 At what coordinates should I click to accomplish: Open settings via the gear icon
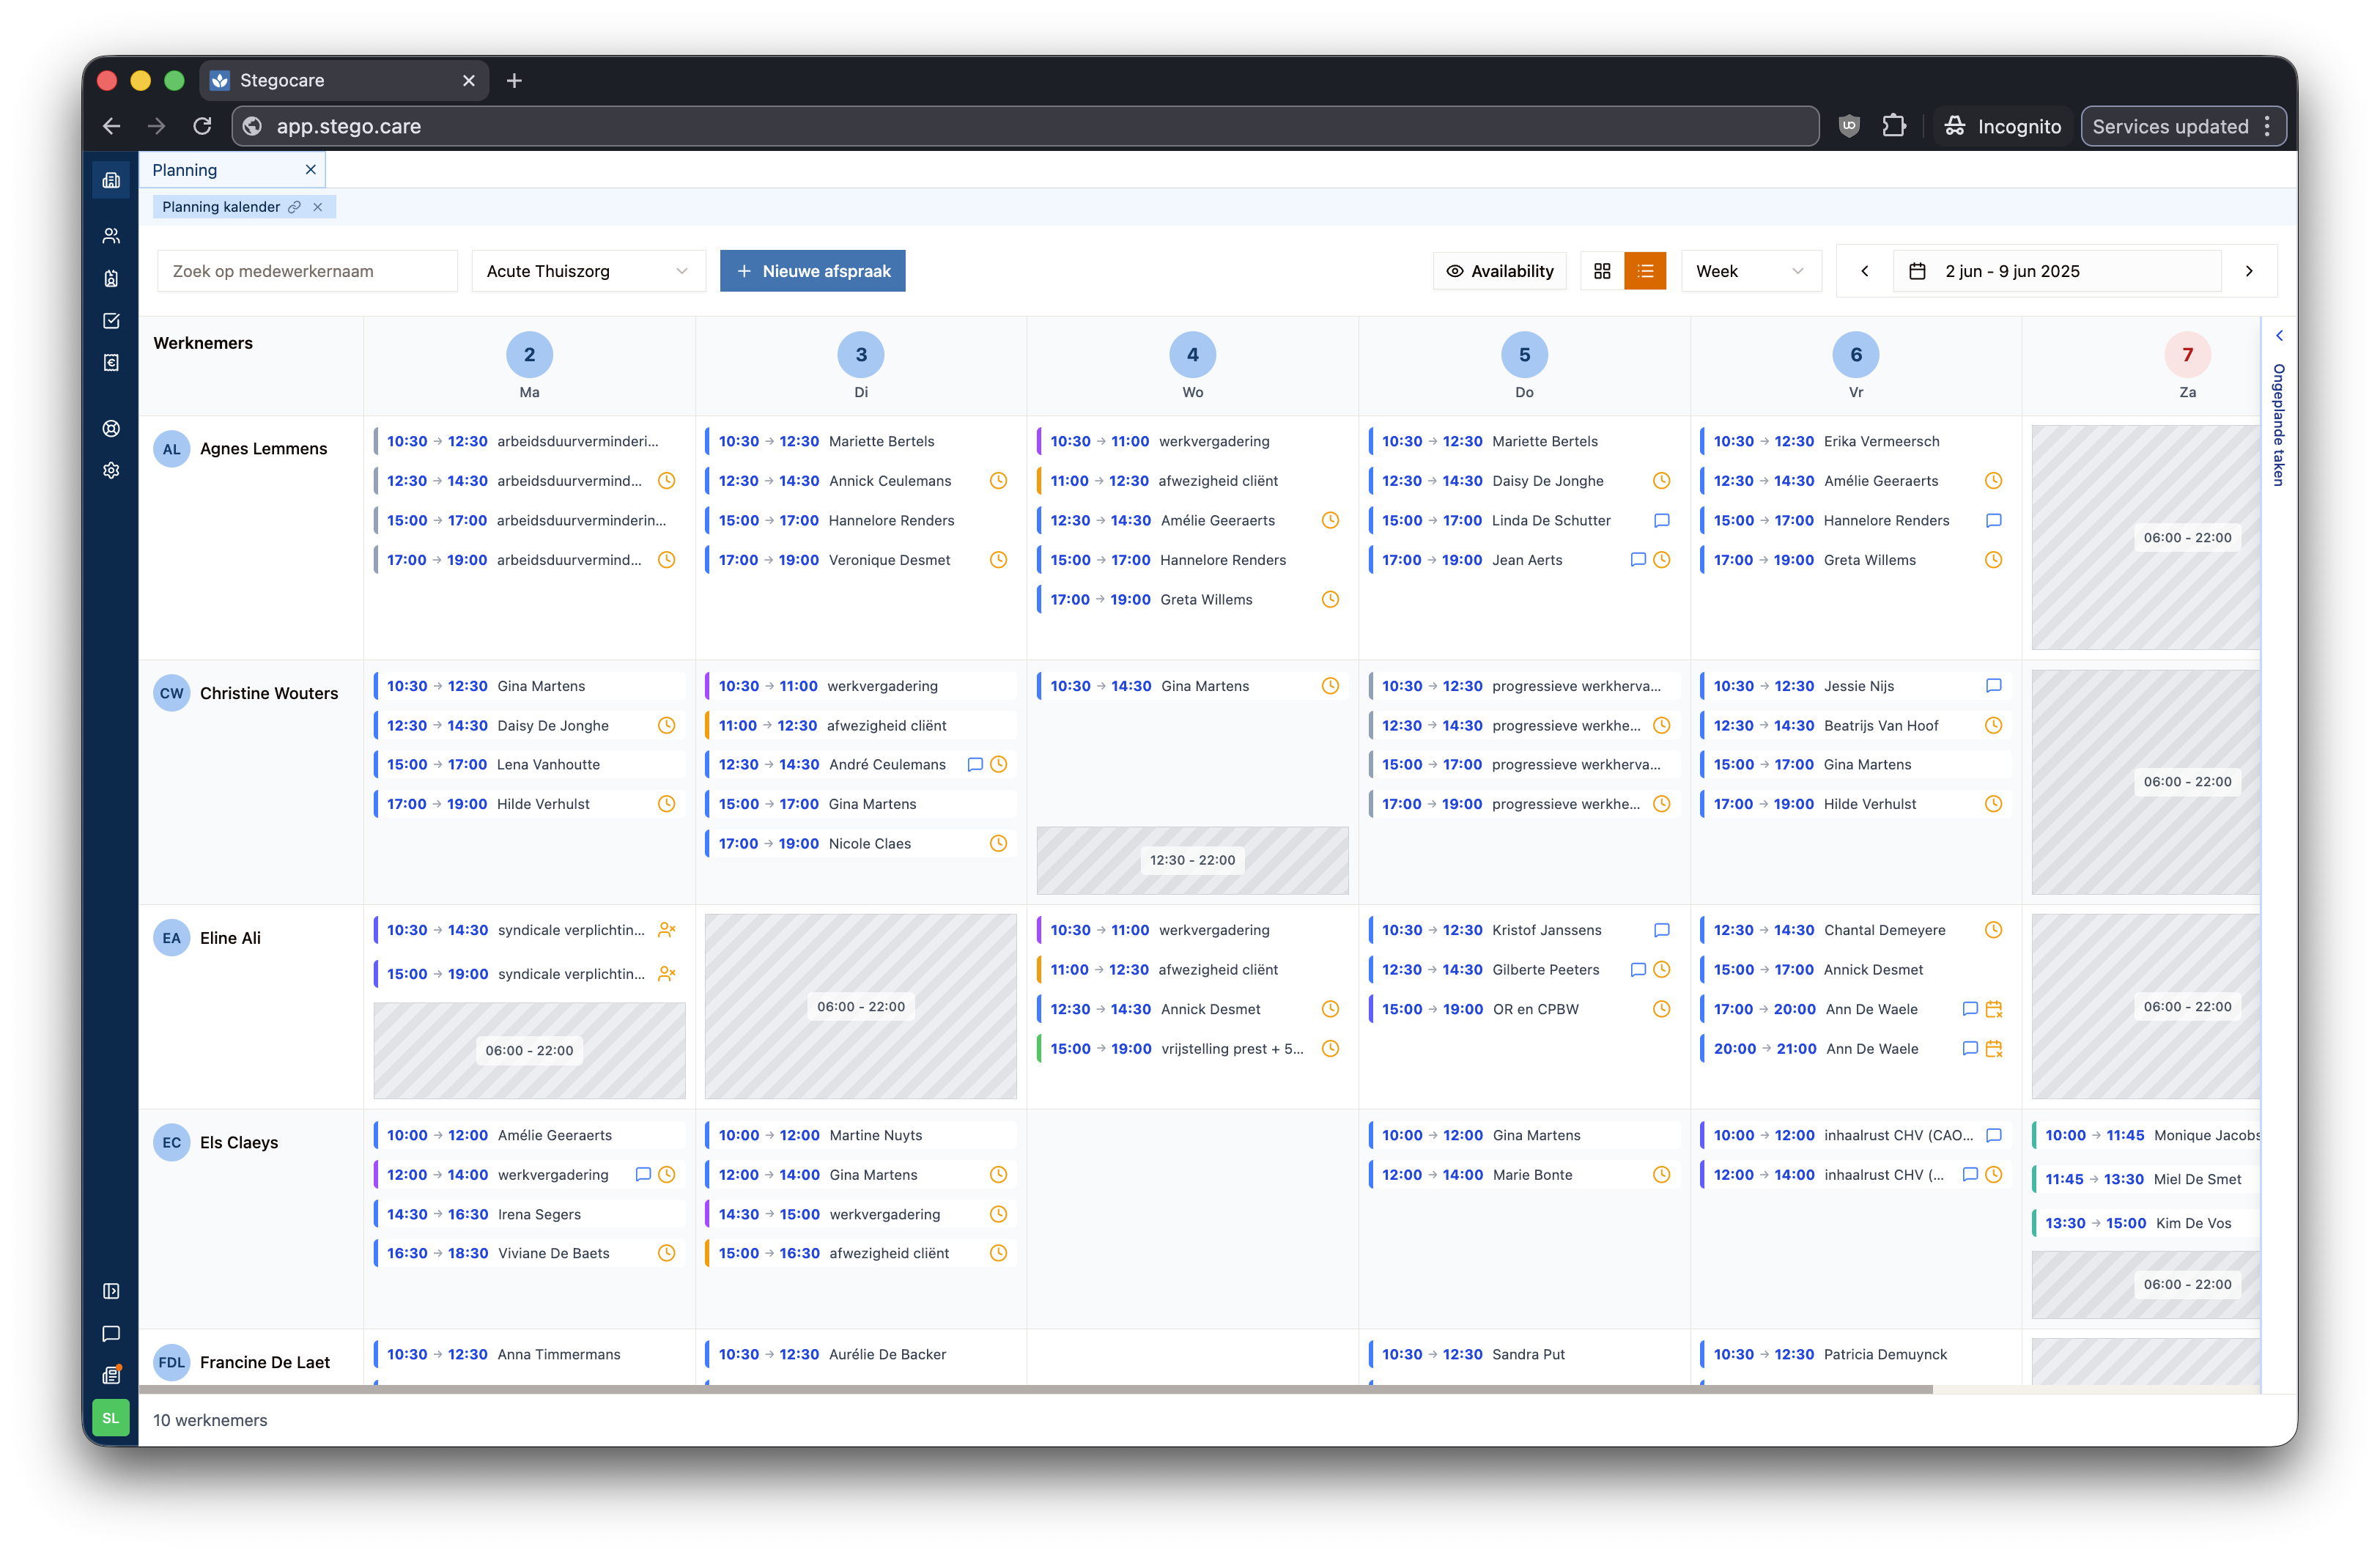[x=111, y=470]
